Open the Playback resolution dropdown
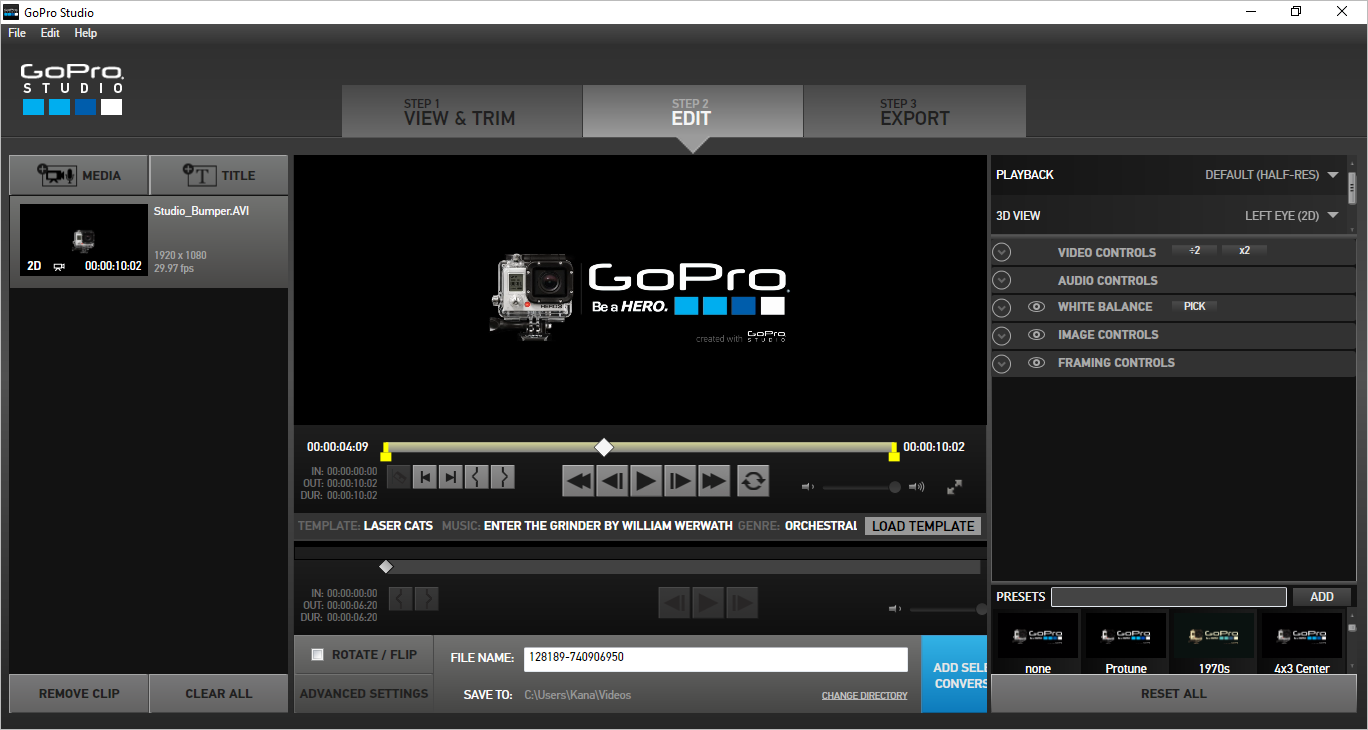 click(x=1272, y=175)
